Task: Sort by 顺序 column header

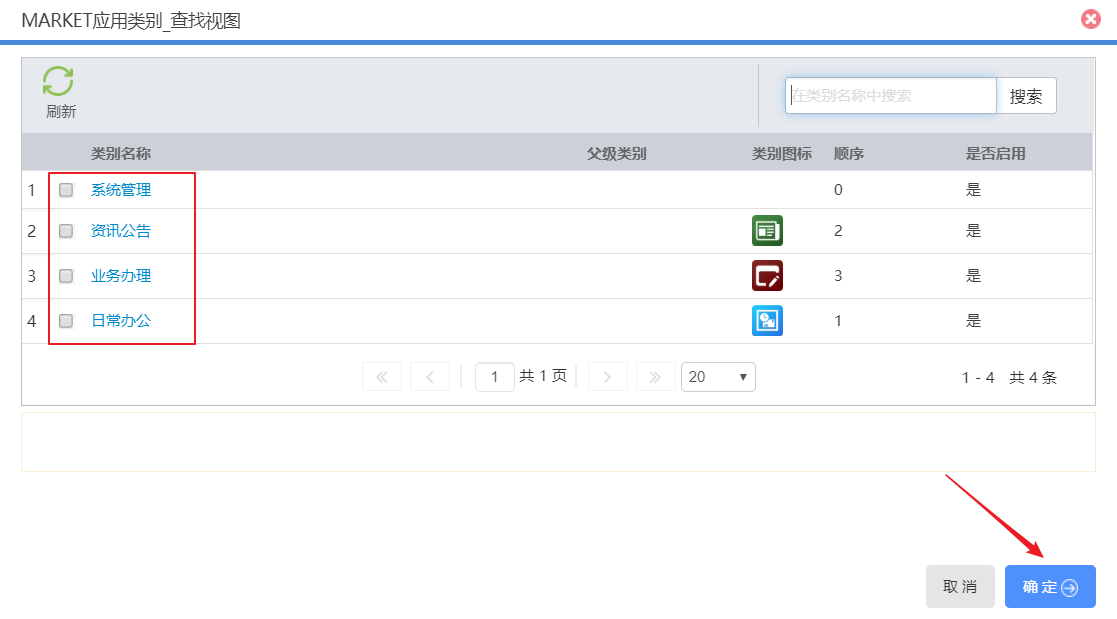Action: click(848, 154)
